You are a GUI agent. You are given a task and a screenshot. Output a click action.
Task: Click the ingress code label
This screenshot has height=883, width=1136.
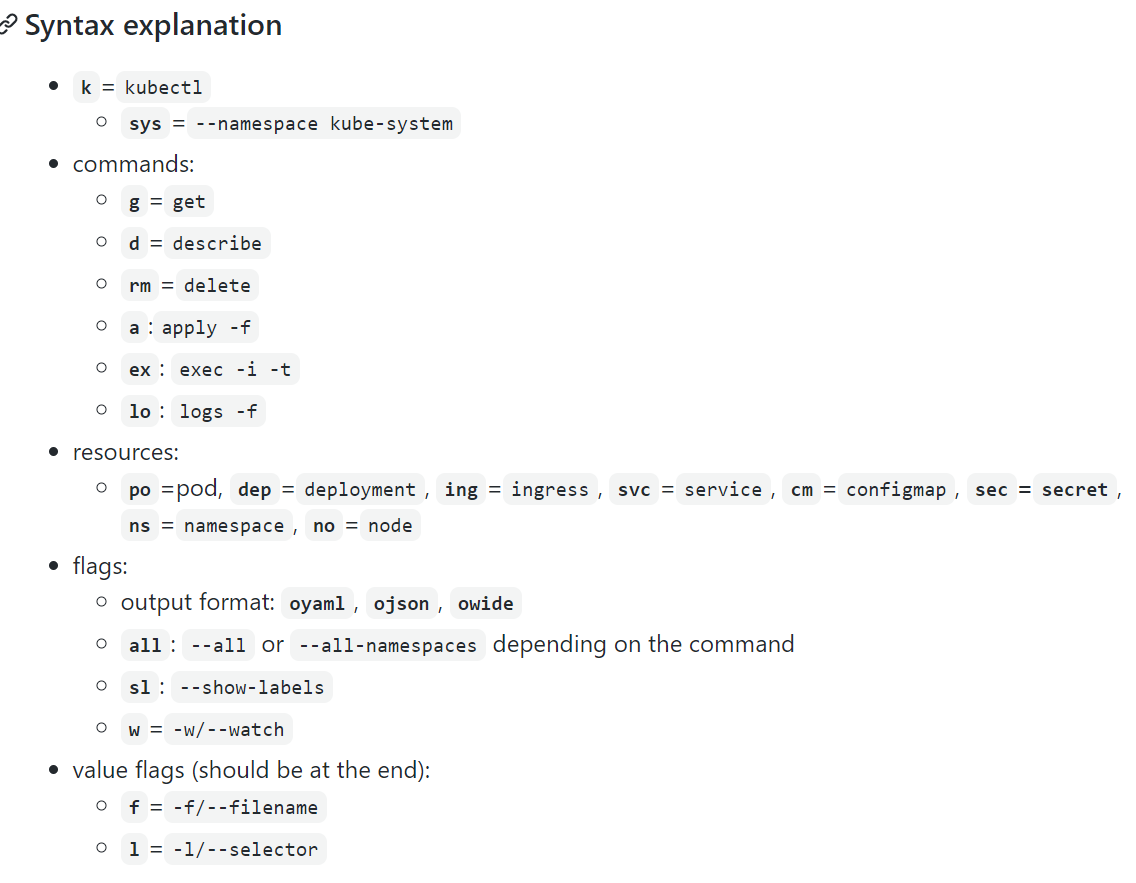(x=550, y=490)
